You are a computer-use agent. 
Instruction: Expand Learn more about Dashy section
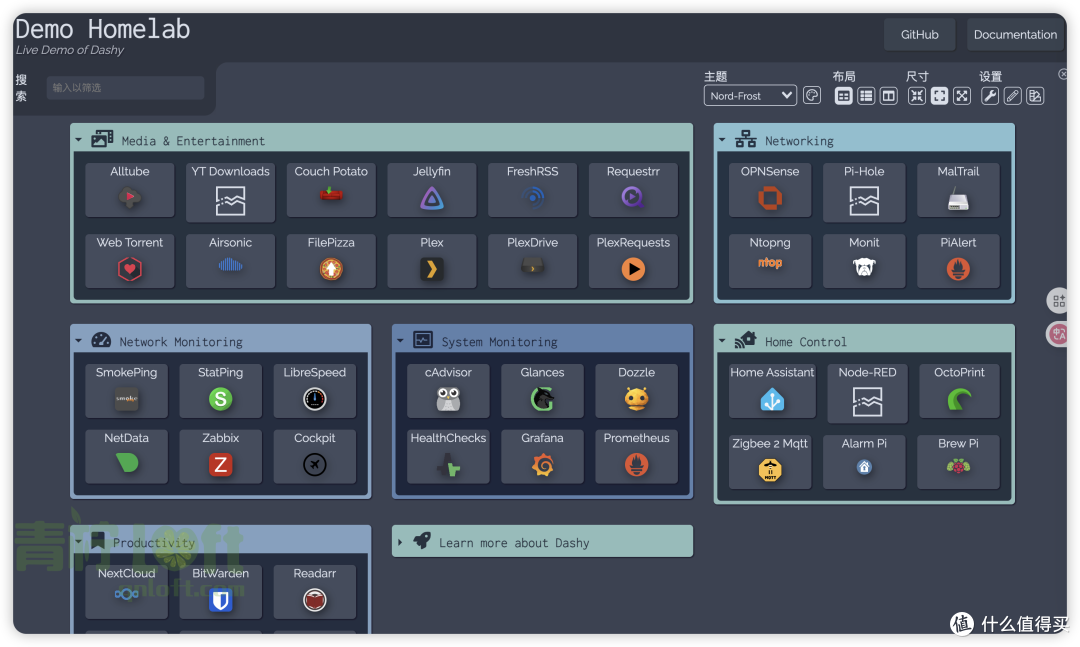(542, 542)
